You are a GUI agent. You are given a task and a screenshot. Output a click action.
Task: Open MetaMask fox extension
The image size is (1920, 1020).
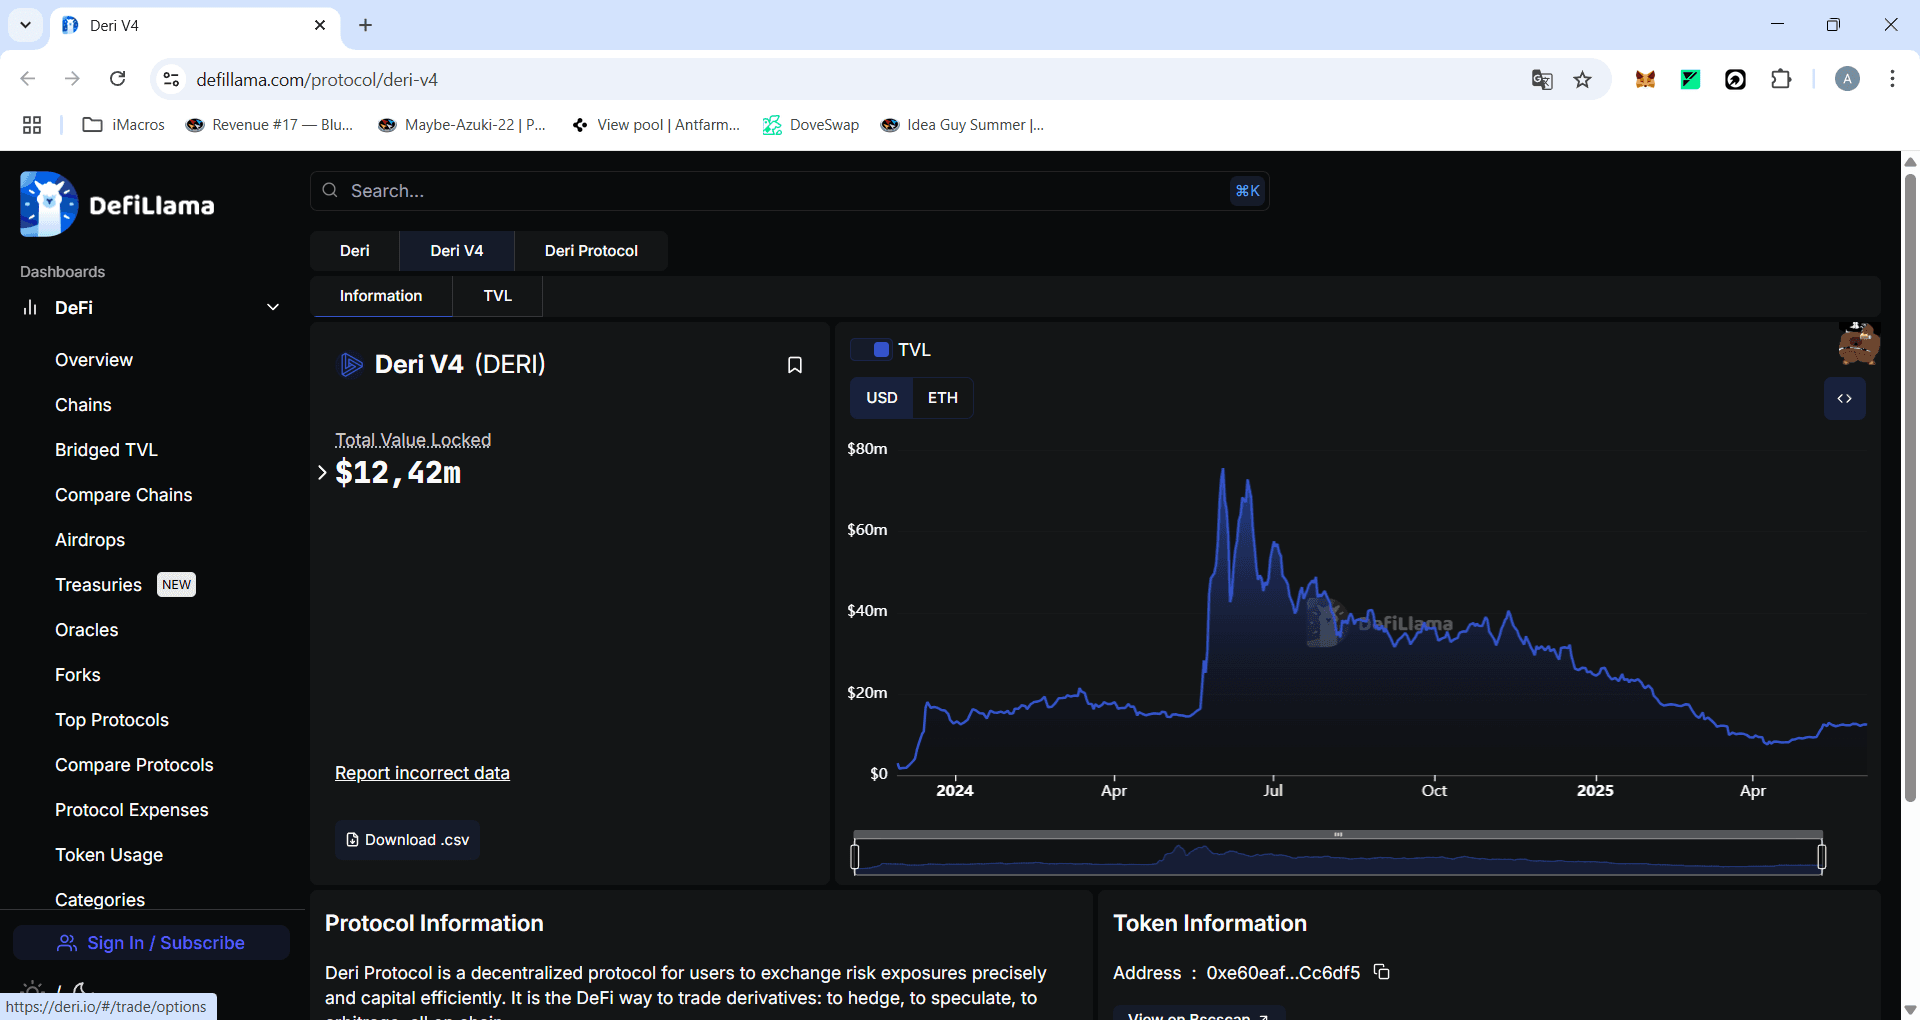point(1645,80)
